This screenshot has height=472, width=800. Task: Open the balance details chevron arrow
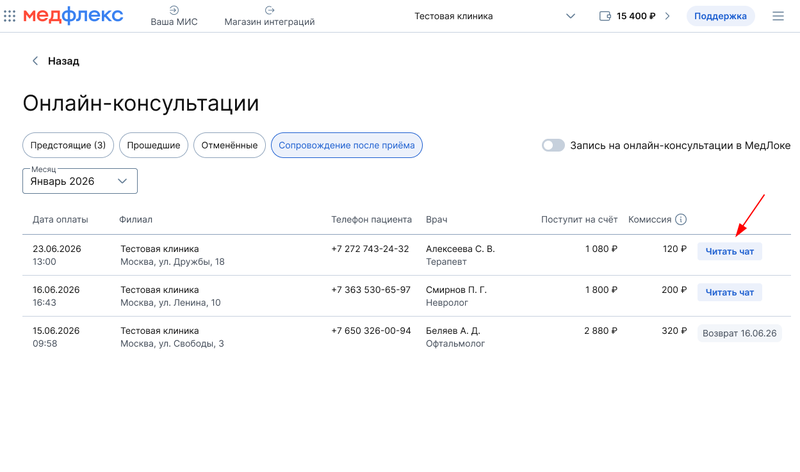coord(667,16)
